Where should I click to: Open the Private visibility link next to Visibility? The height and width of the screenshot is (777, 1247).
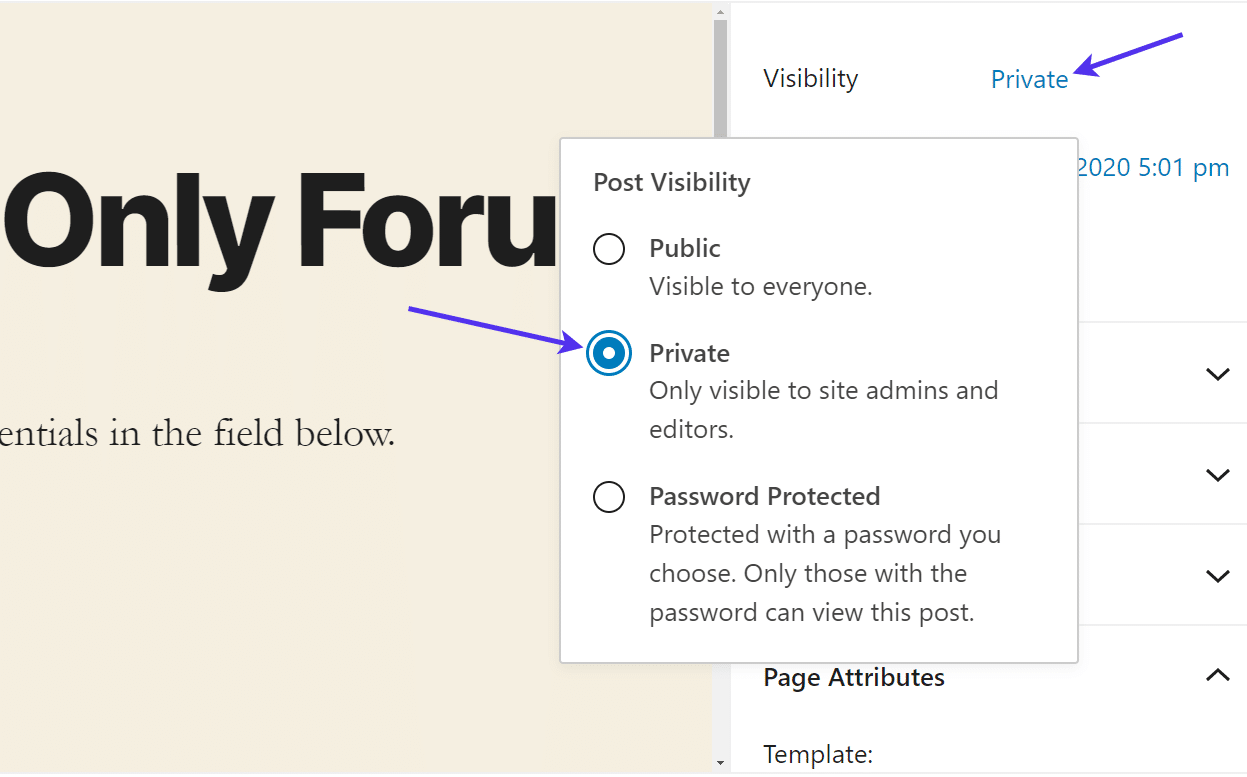point(1029,79)
